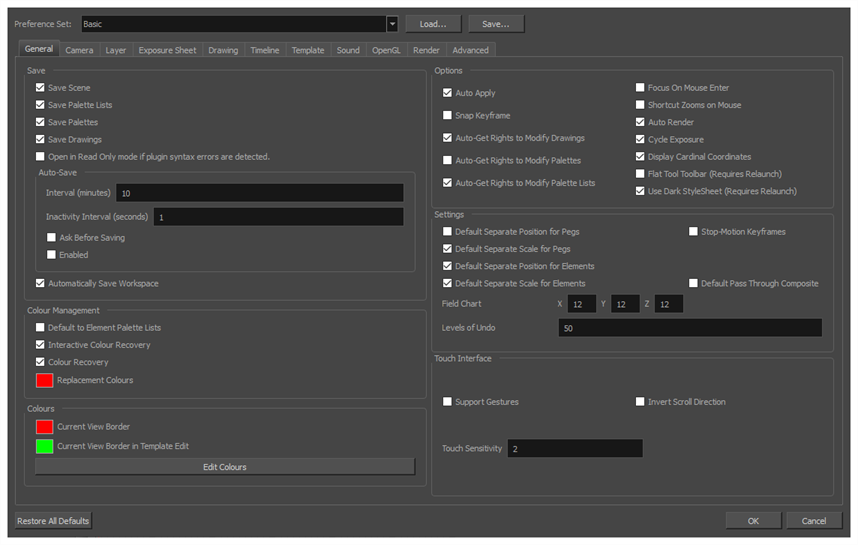The image size is (858, 545).
Task: Click the Levels of Undo field
Action: click(690, 328)
